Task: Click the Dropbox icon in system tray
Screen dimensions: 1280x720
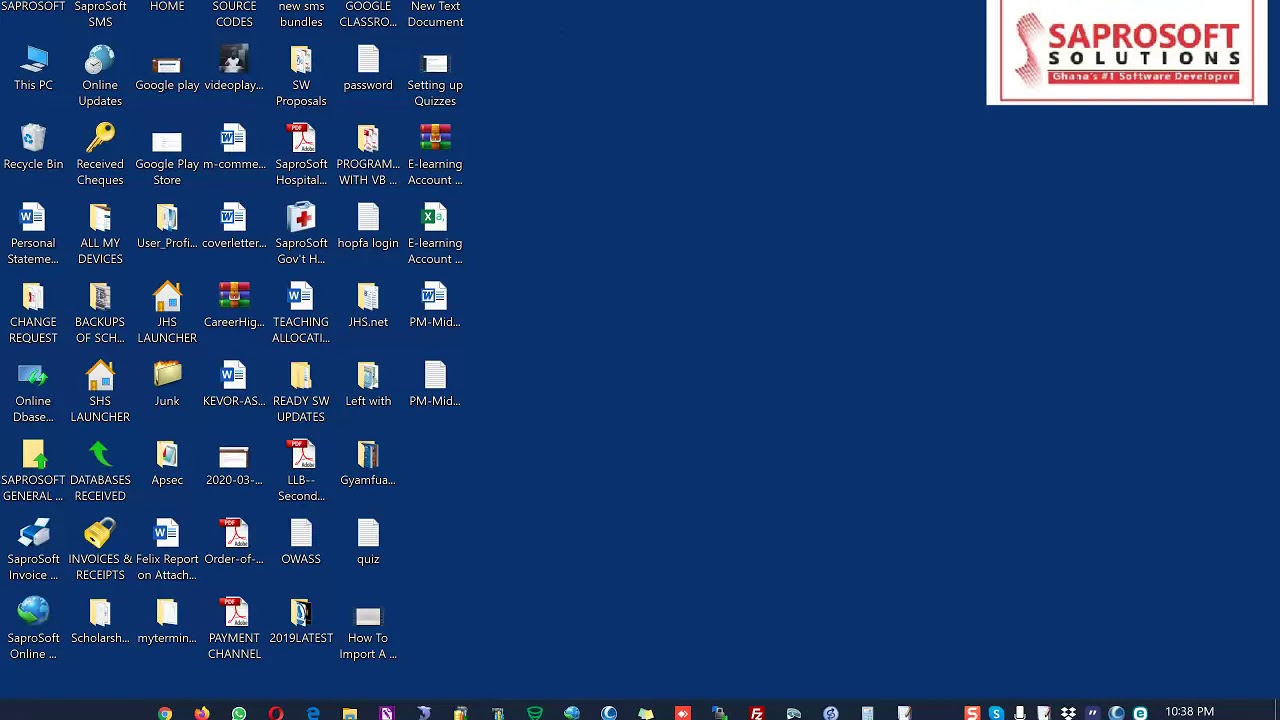Action: [1068, 713]
